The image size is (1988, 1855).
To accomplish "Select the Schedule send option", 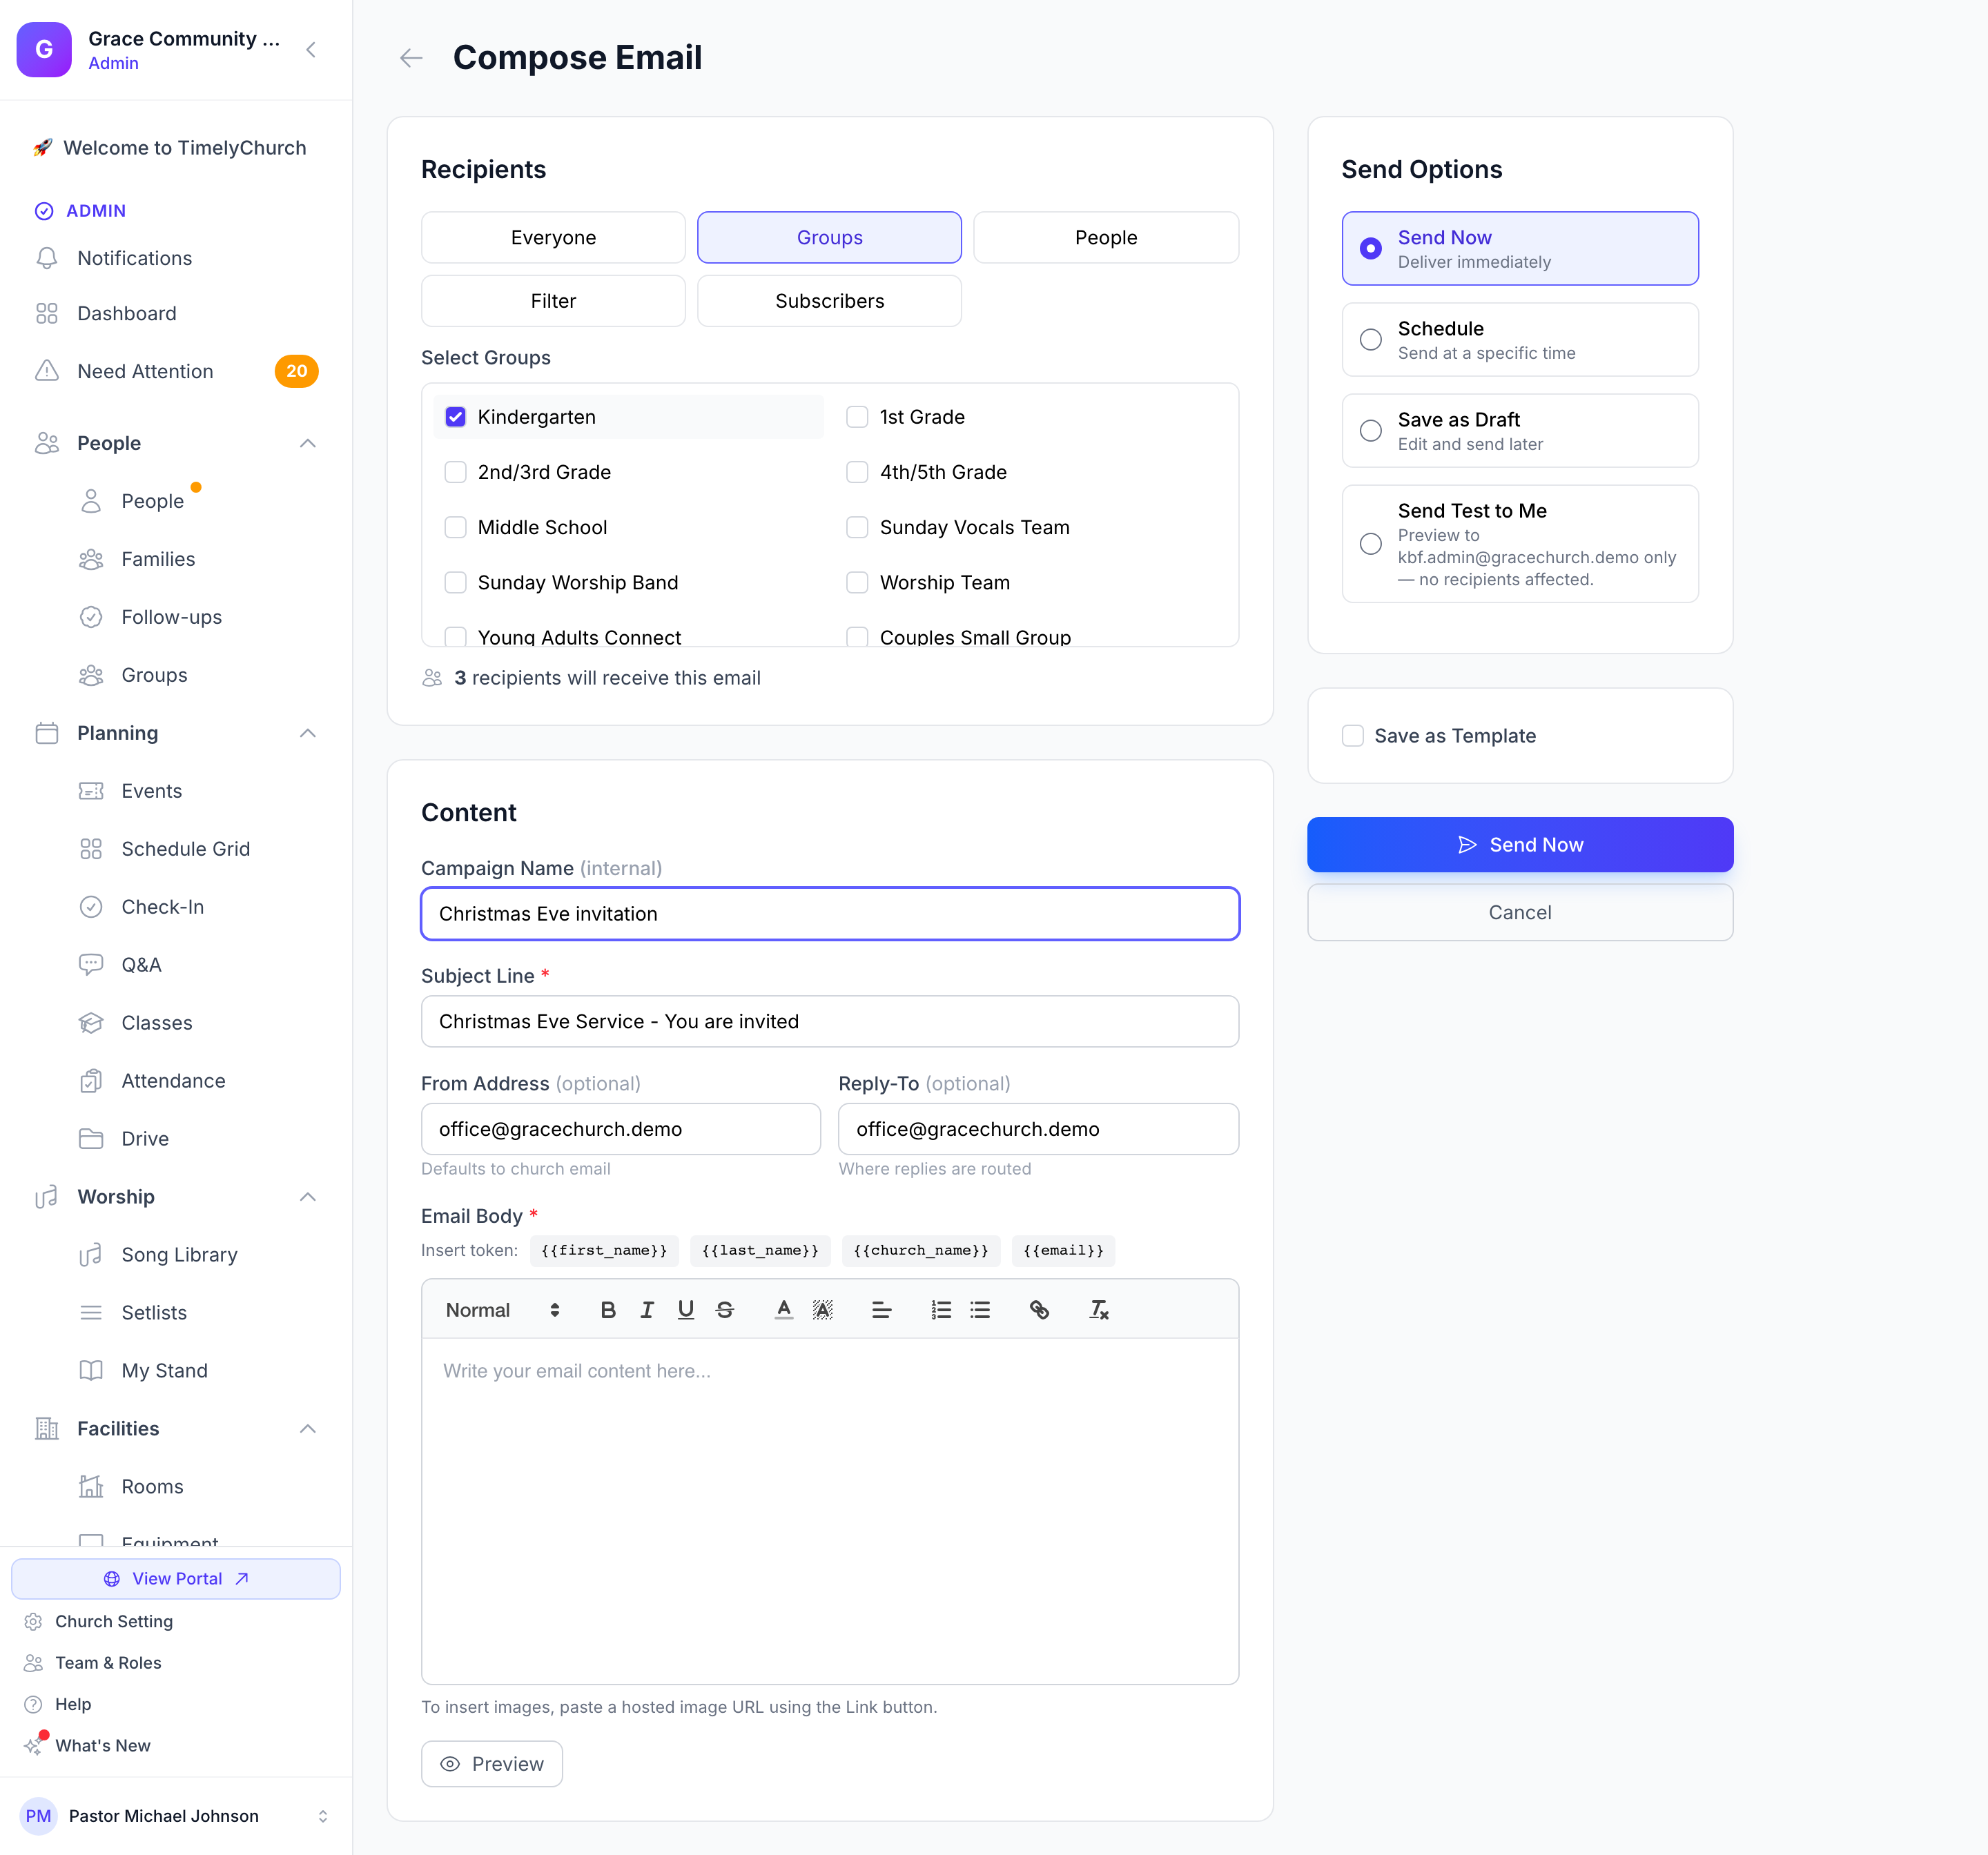I will tap(1520, 340).
